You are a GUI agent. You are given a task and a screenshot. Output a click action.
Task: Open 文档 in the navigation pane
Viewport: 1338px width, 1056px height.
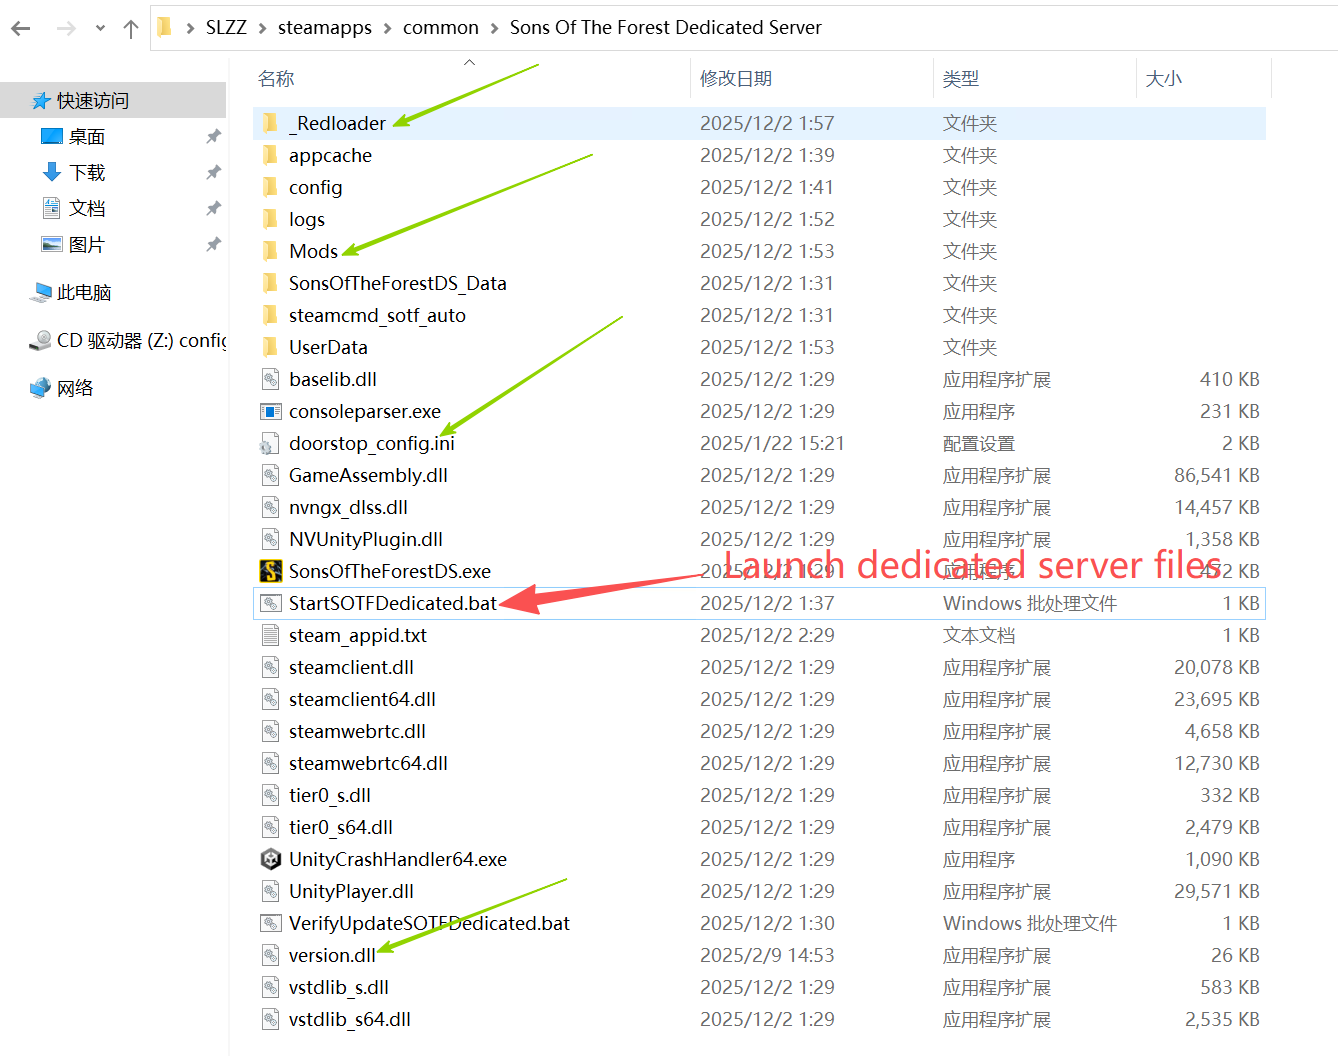click(x=87, y=209)
